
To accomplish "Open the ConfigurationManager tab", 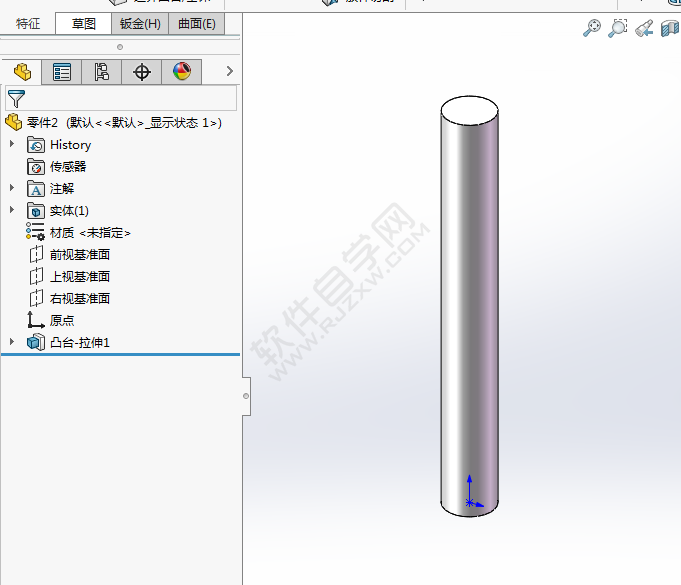I will pyautogui.click(x=102, y=72).
